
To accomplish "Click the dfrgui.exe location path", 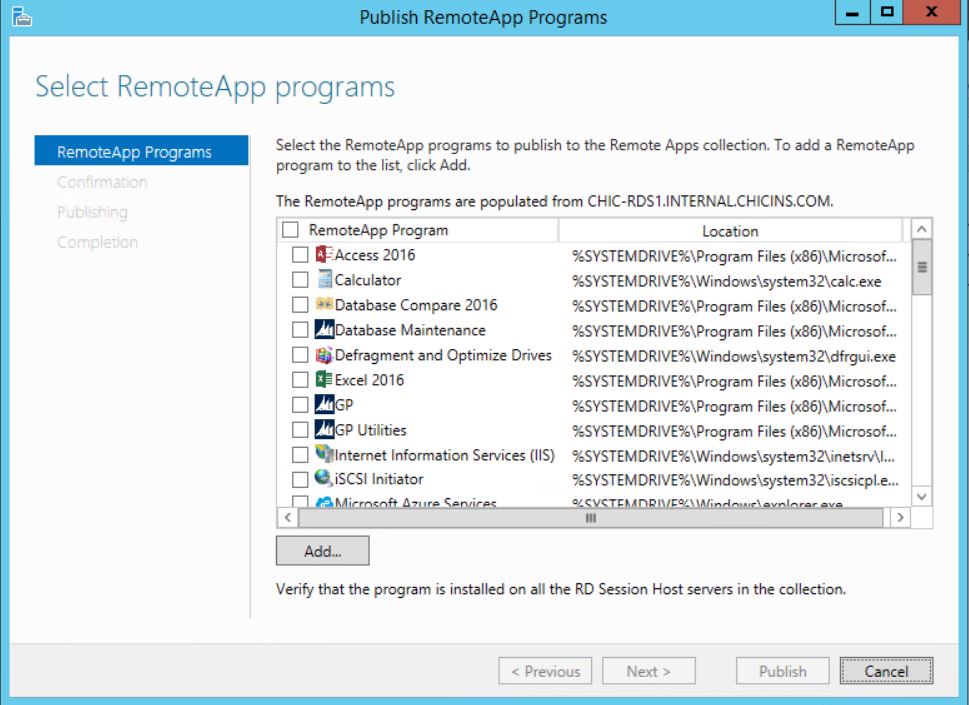I will tap(734, 356).
